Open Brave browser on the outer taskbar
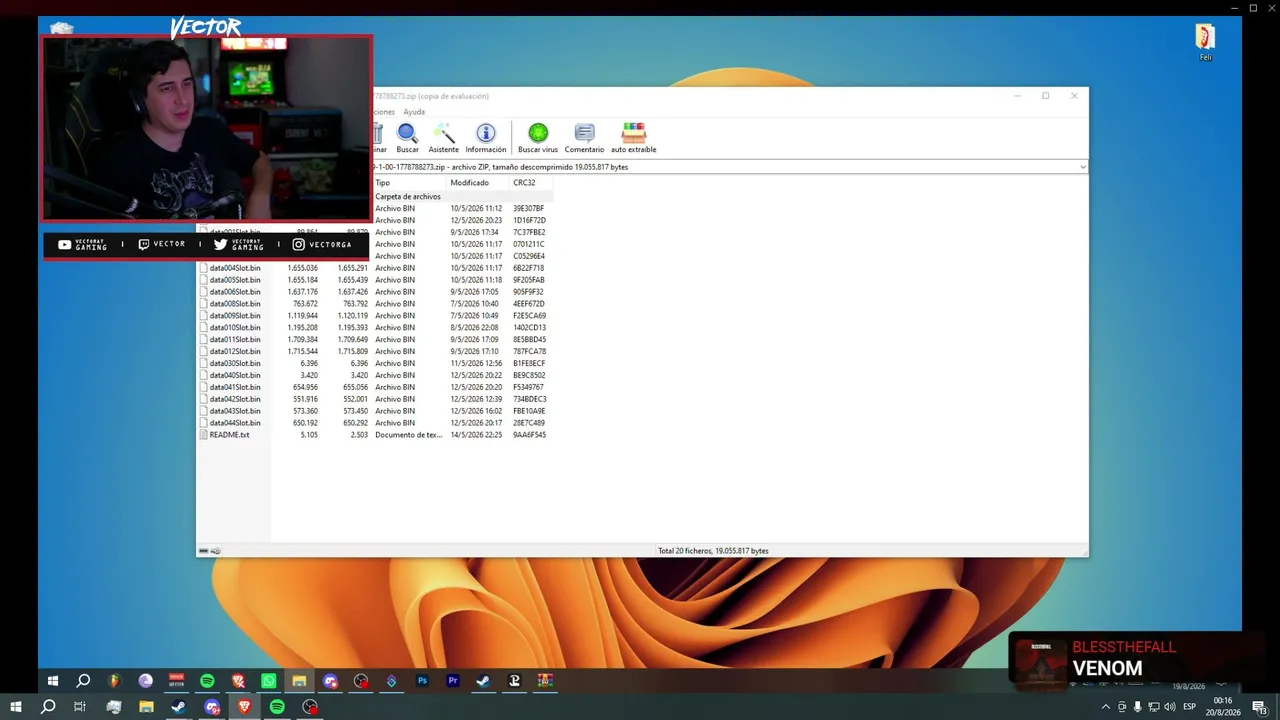Screen dimensions: 1280x720 tap(244, 707)
